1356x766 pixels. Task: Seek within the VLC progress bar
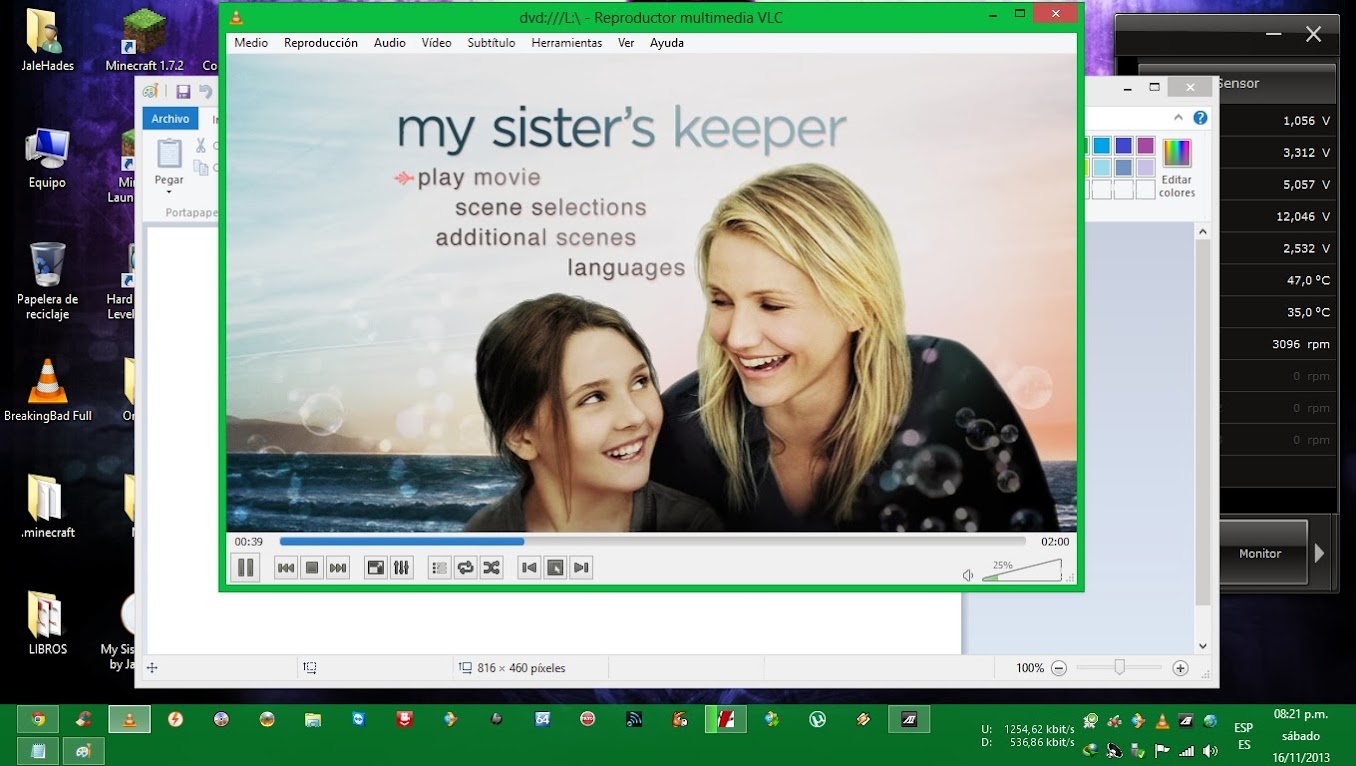coord(653,541)
